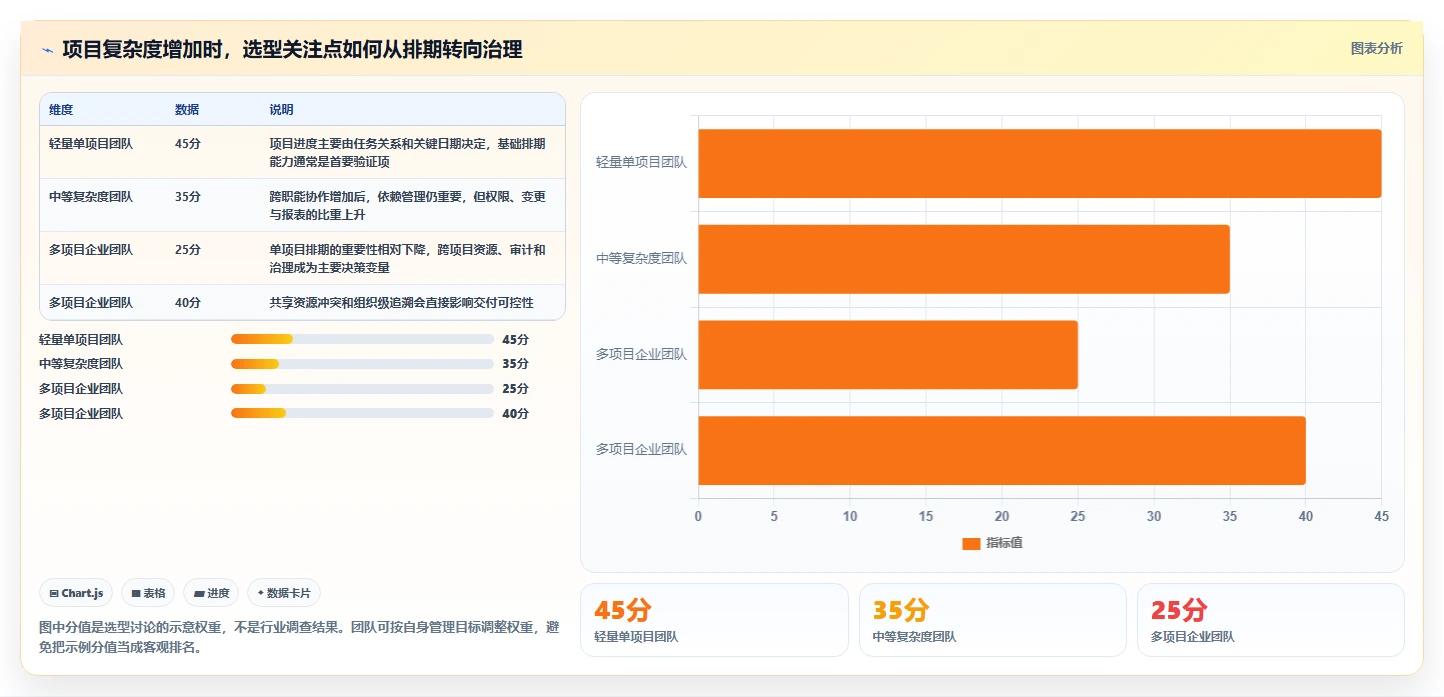Click the 维度 table column header
The height and width of the screenshot is (697, 1444).
coord(61,110)
